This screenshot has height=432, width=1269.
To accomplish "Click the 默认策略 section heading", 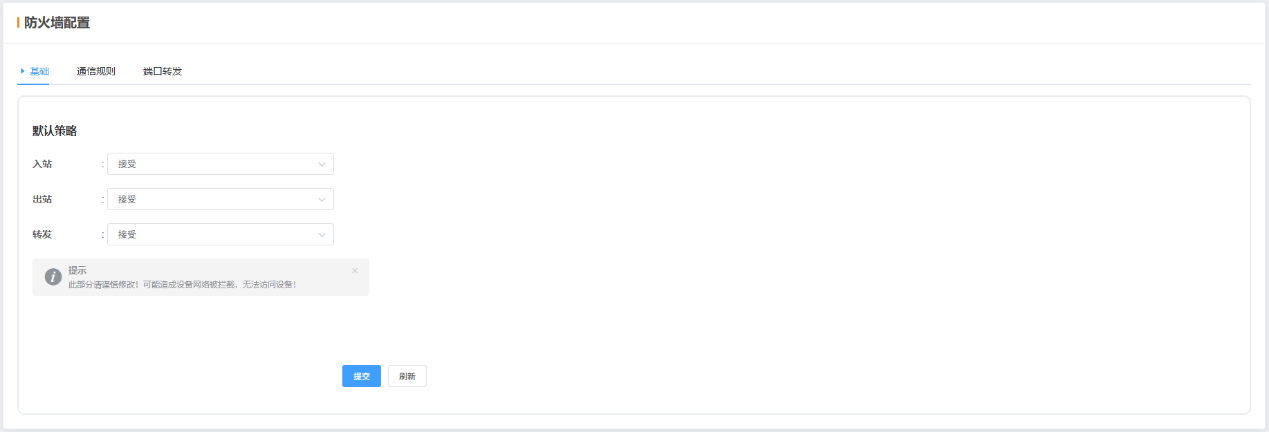I will (x=55, y=130).
